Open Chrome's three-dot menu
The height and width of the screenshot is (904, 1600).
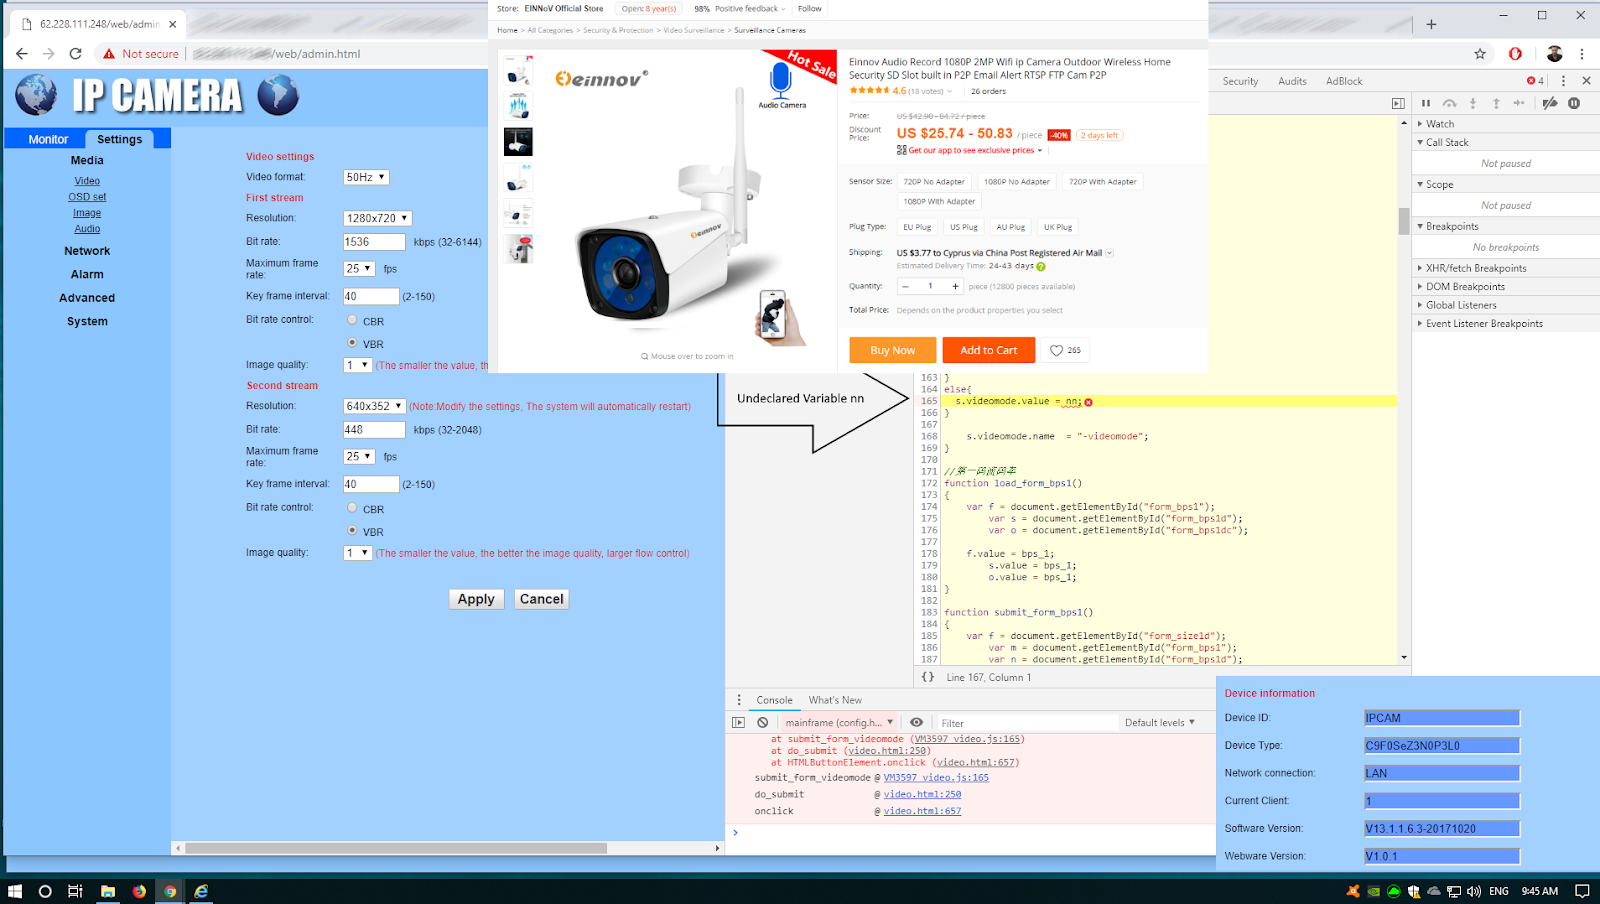tap(1582, 54)
